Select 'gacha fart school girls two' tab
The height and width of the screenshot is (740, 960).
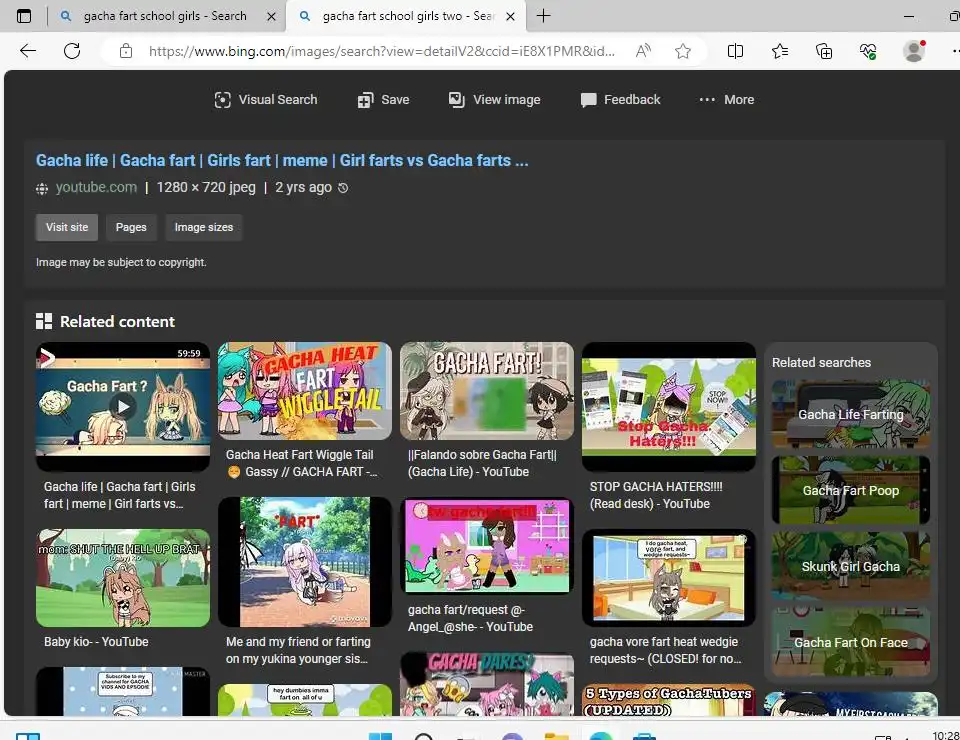point(405,16)
